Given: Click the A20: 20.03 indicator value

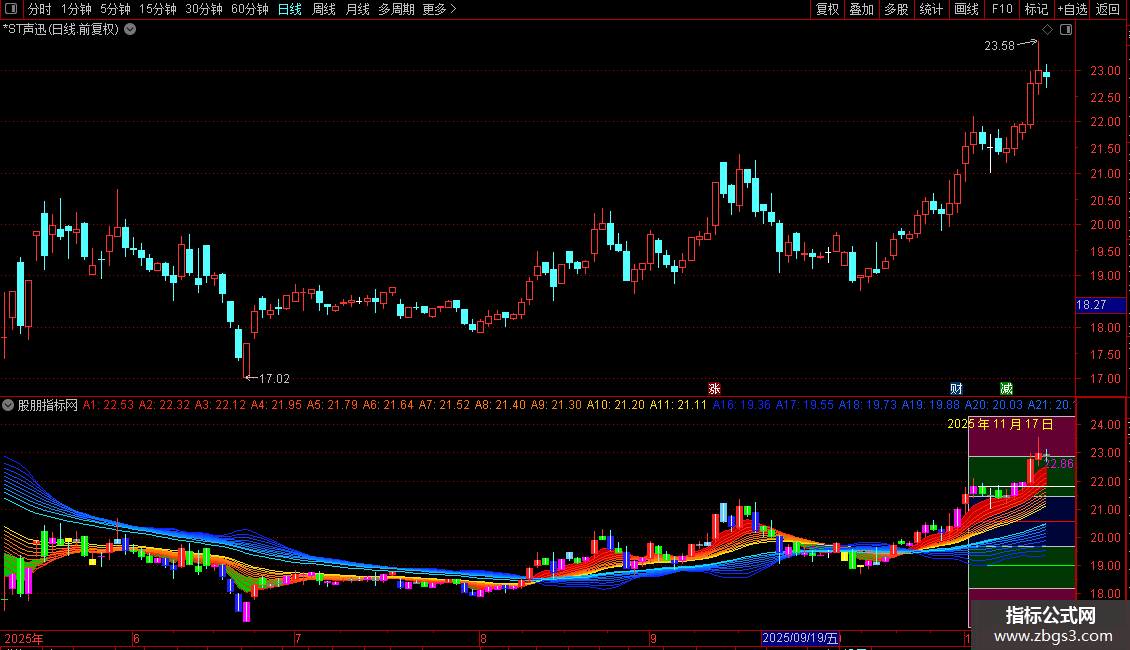Looking at the screenshot, I should pos(993,405).
